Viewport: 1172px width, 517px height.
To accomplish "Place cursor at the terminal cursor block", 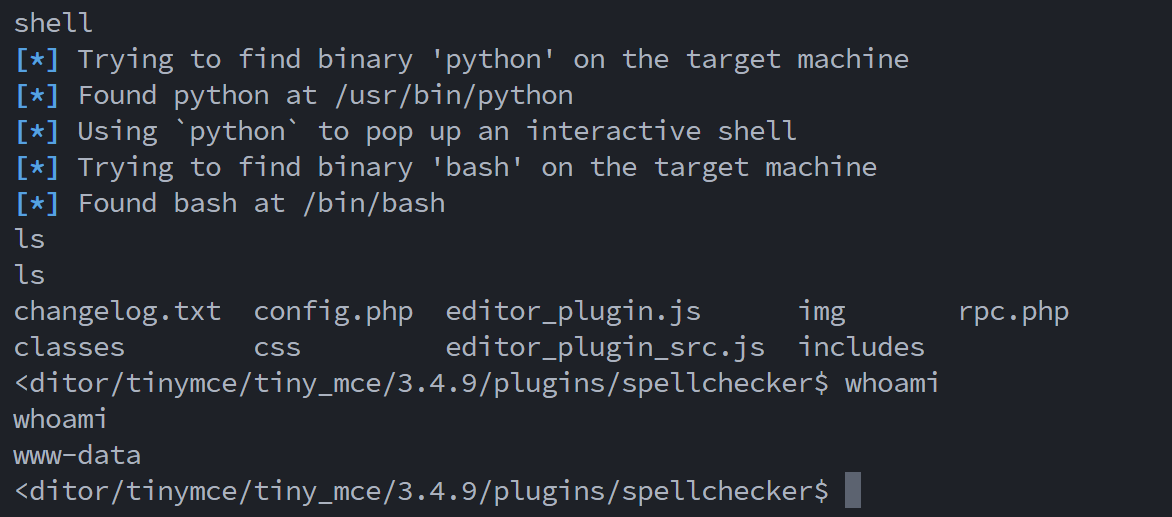I will [852, 491].
